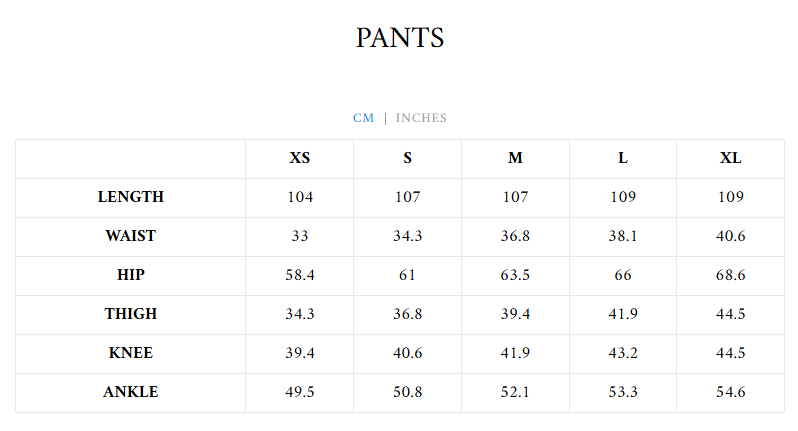
Task: Click the L knee value 43.2
Action: (623, 353)
